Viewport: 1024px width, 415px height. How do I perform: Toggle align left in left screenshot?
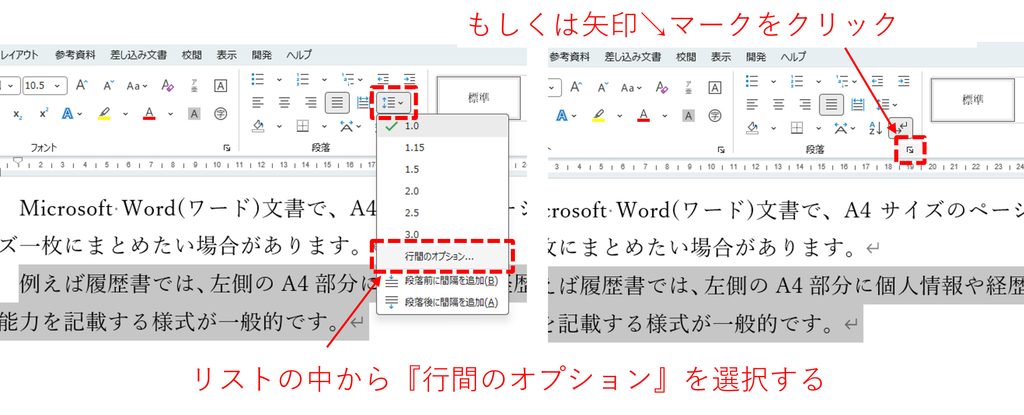258,103
